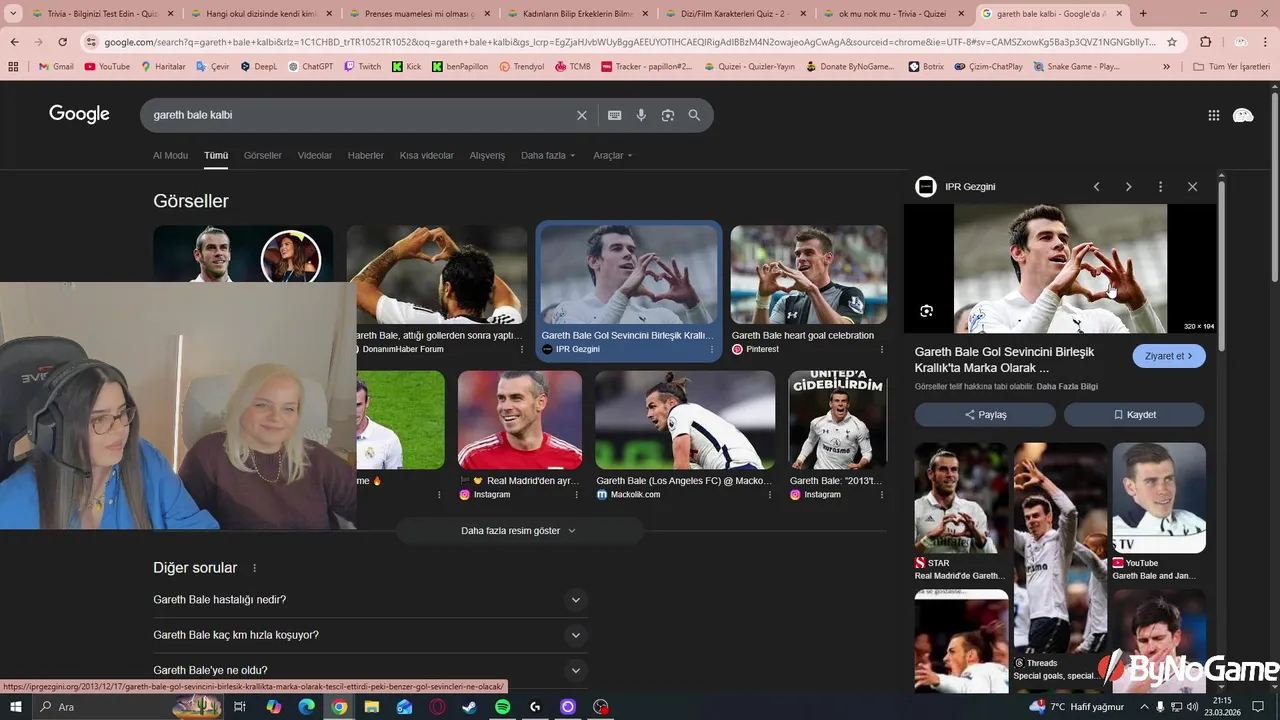
Task: Reload the page
Action: (62, 42)
